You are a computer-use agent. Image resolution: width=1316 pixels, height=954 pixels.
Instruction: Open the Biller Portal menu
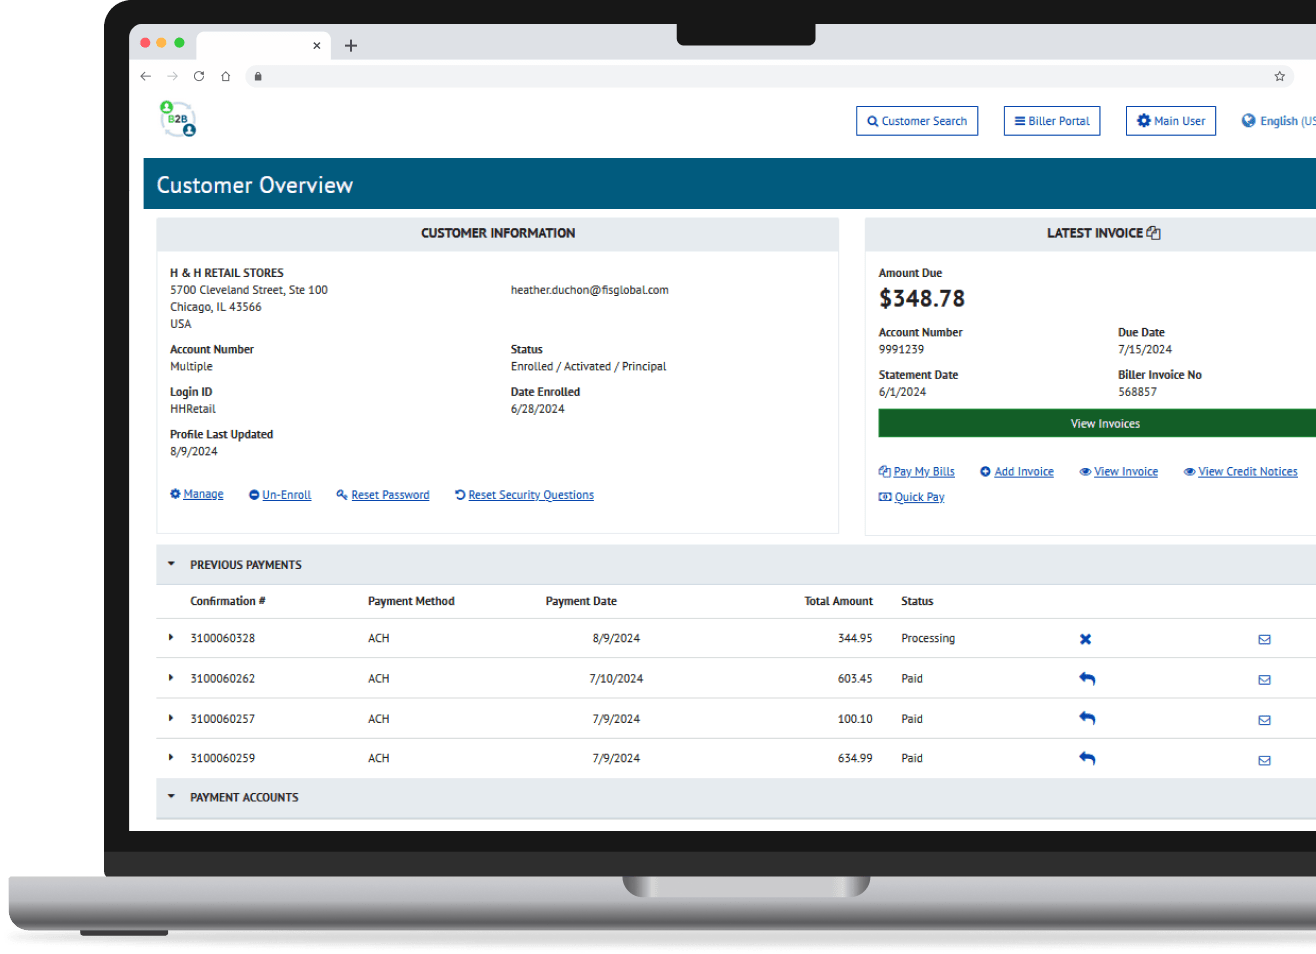(1052, 121)
